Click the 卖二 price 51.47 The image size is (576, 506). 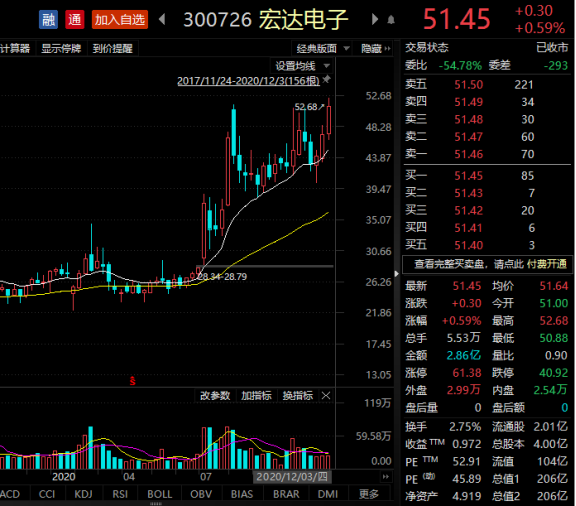click(468, 137)
